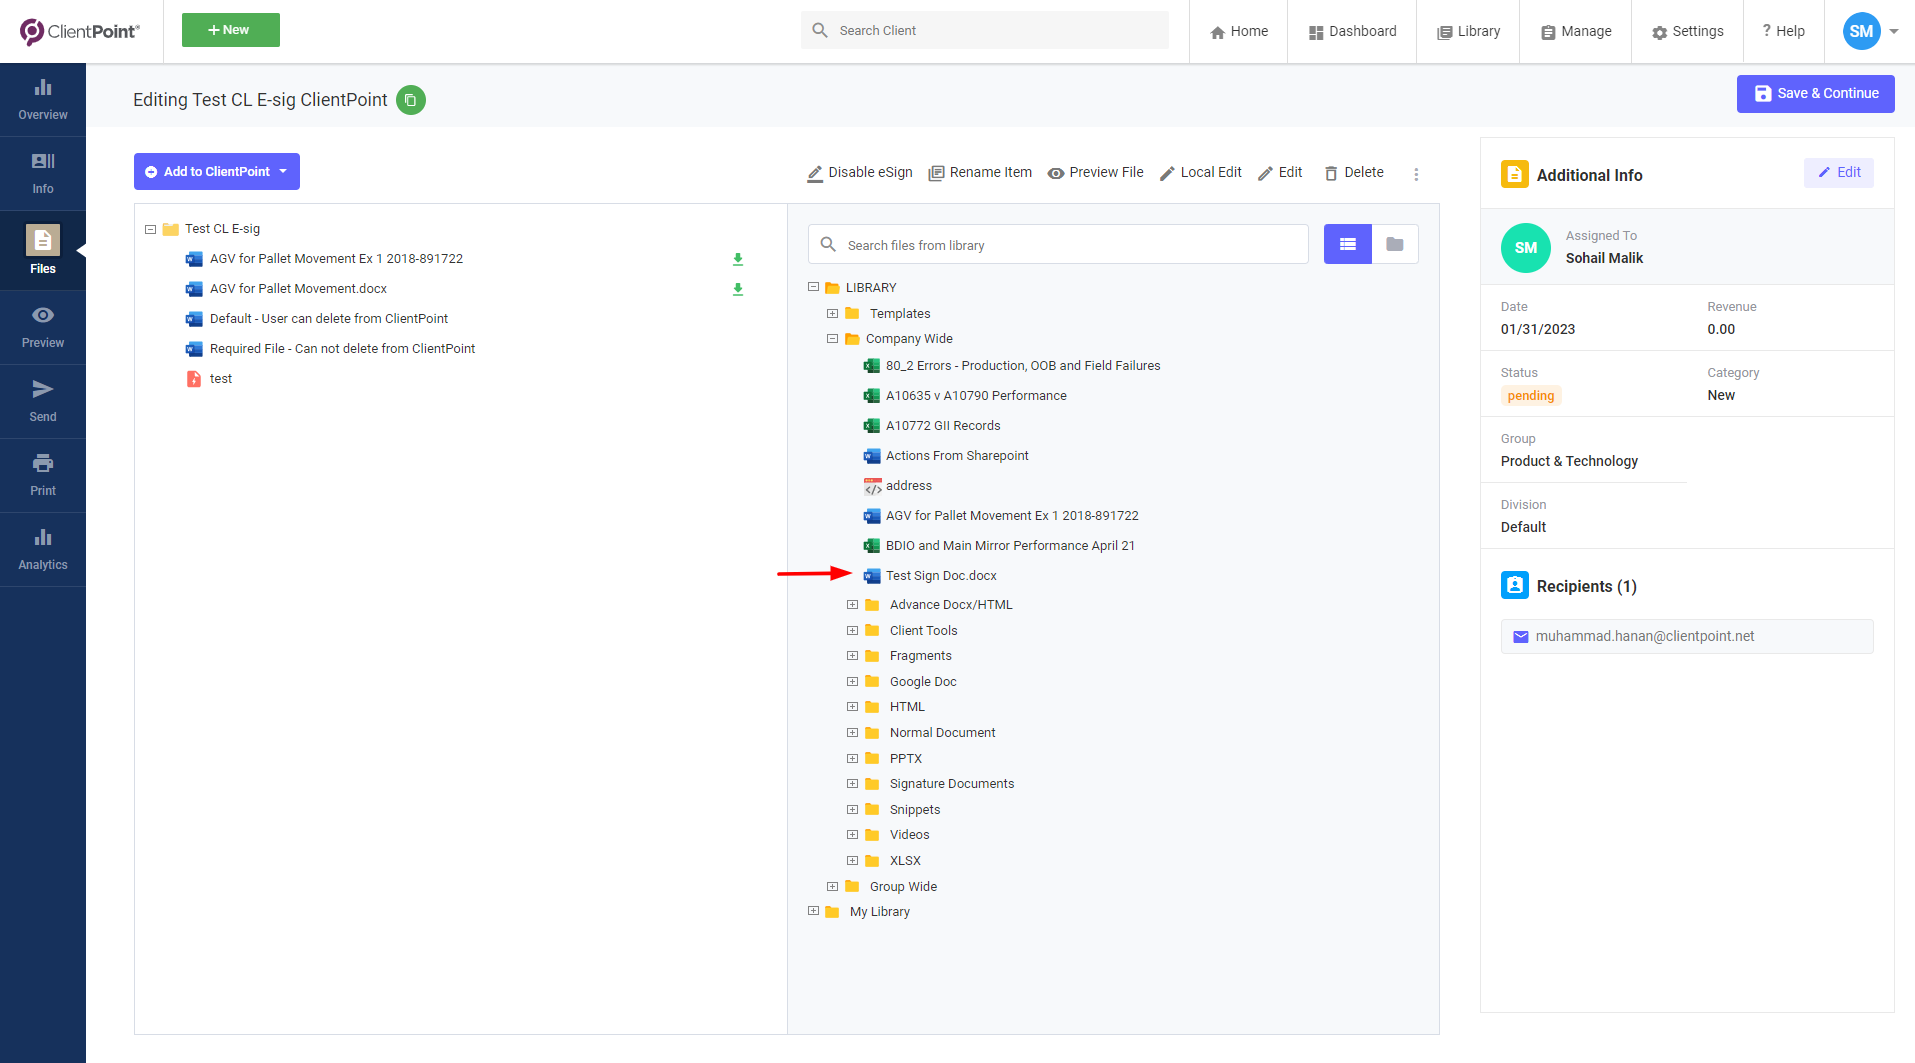The height and width of the screenshot is (1063, 1915).
Task: Collapse the LIBRARY root node
Action: coord(813,287)
